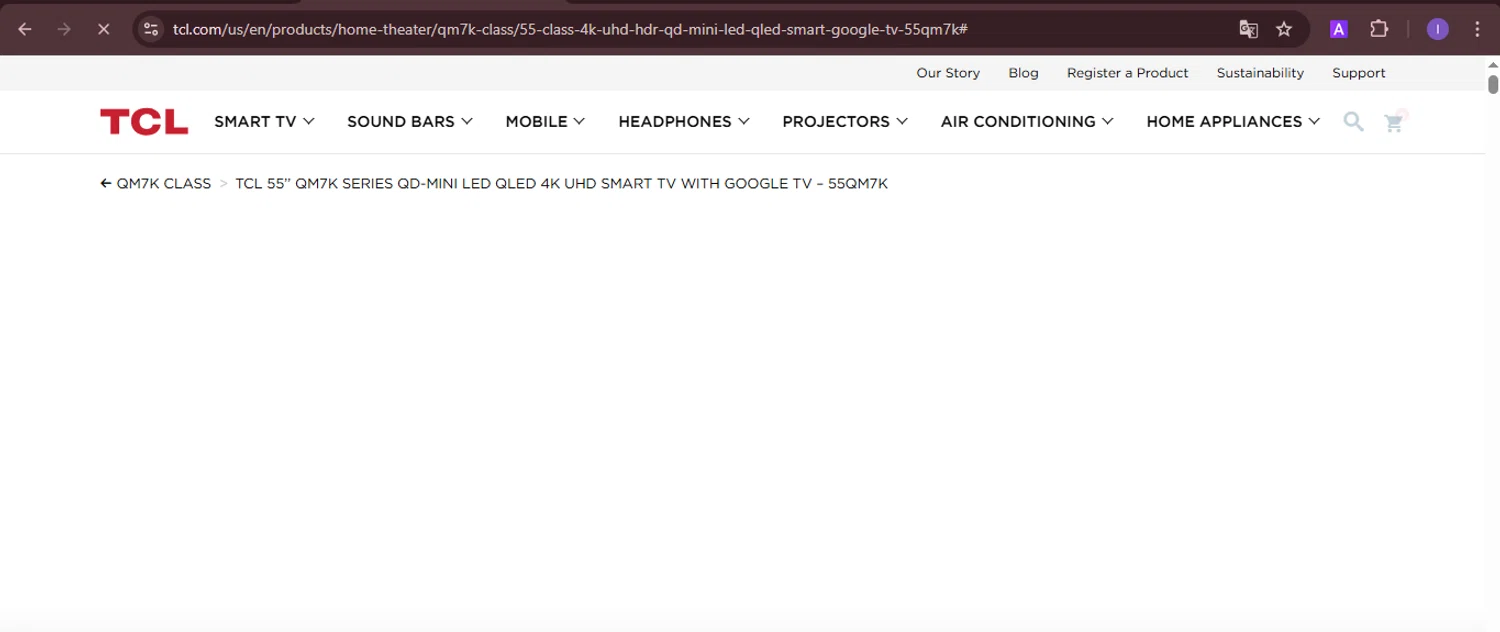The height and width of the screenshot is (632, 1500).
Task: Open the Sustainability link
Action: point(1260,73)
